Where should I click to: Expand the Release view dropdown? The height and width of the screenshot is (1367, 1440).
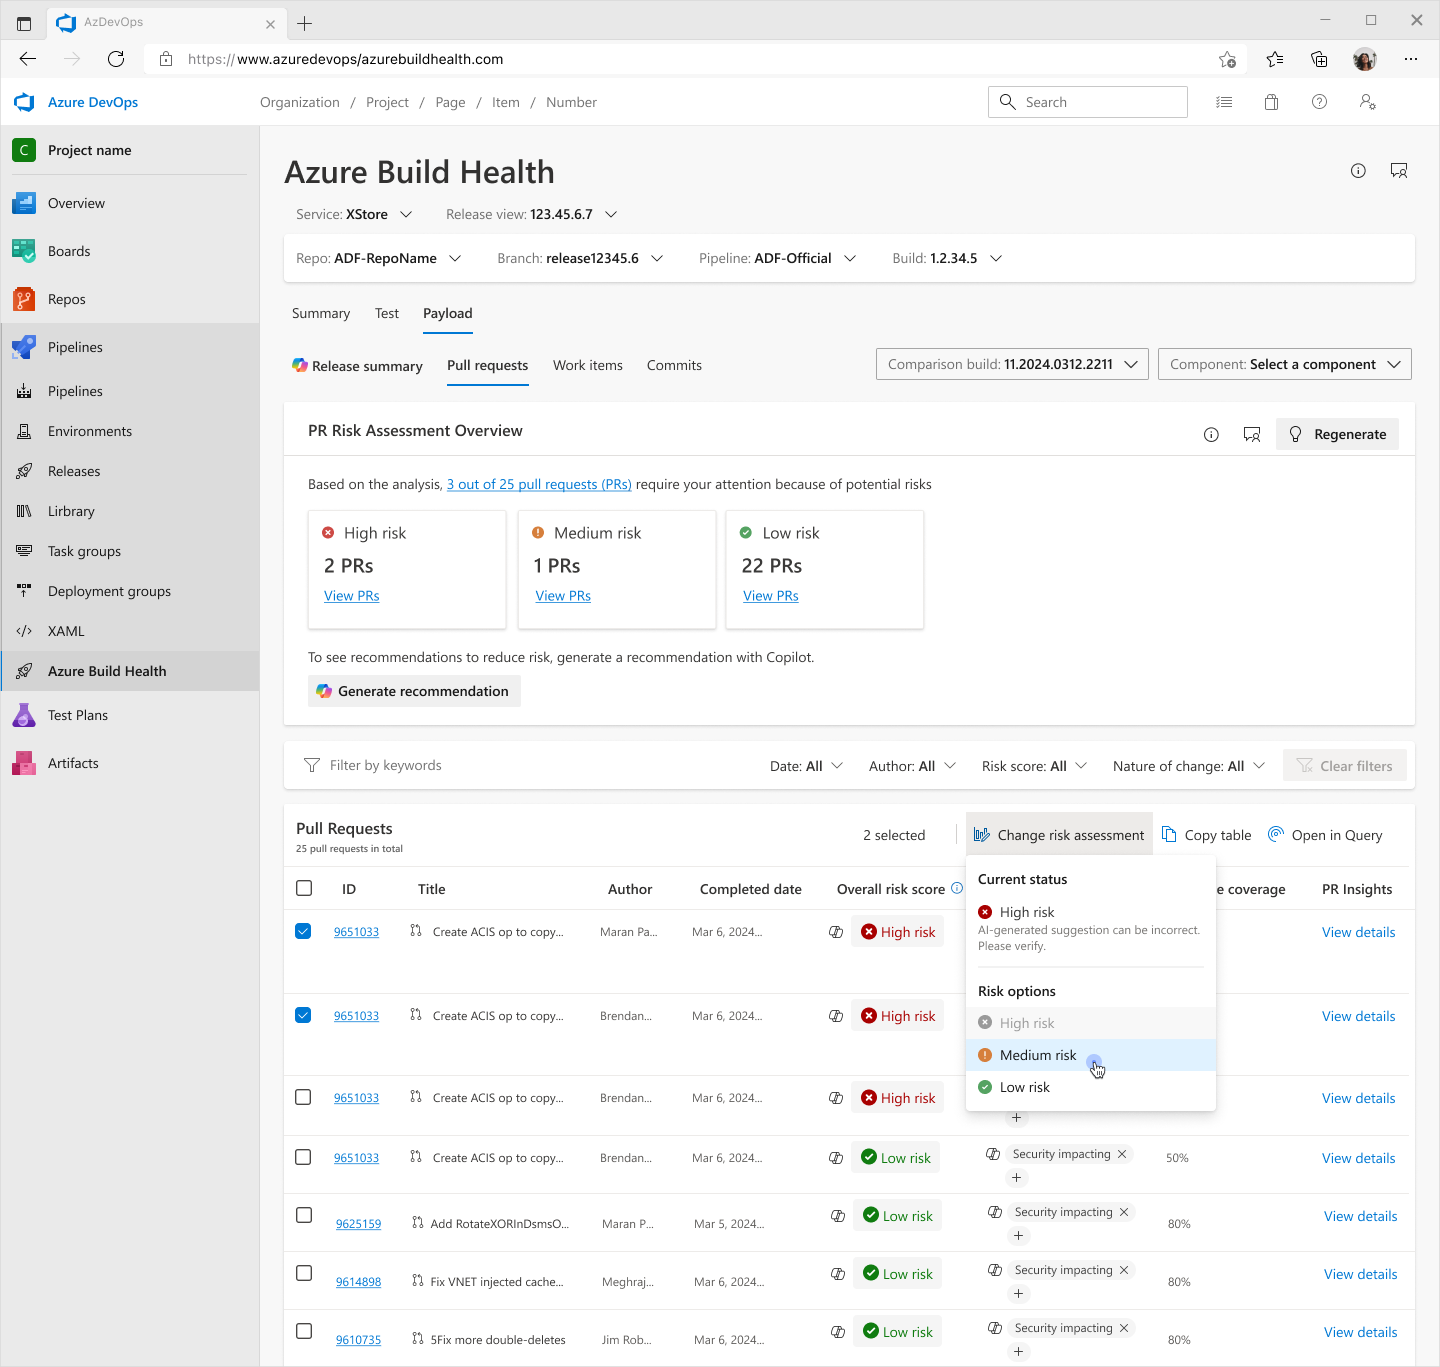tap(532, 214)
